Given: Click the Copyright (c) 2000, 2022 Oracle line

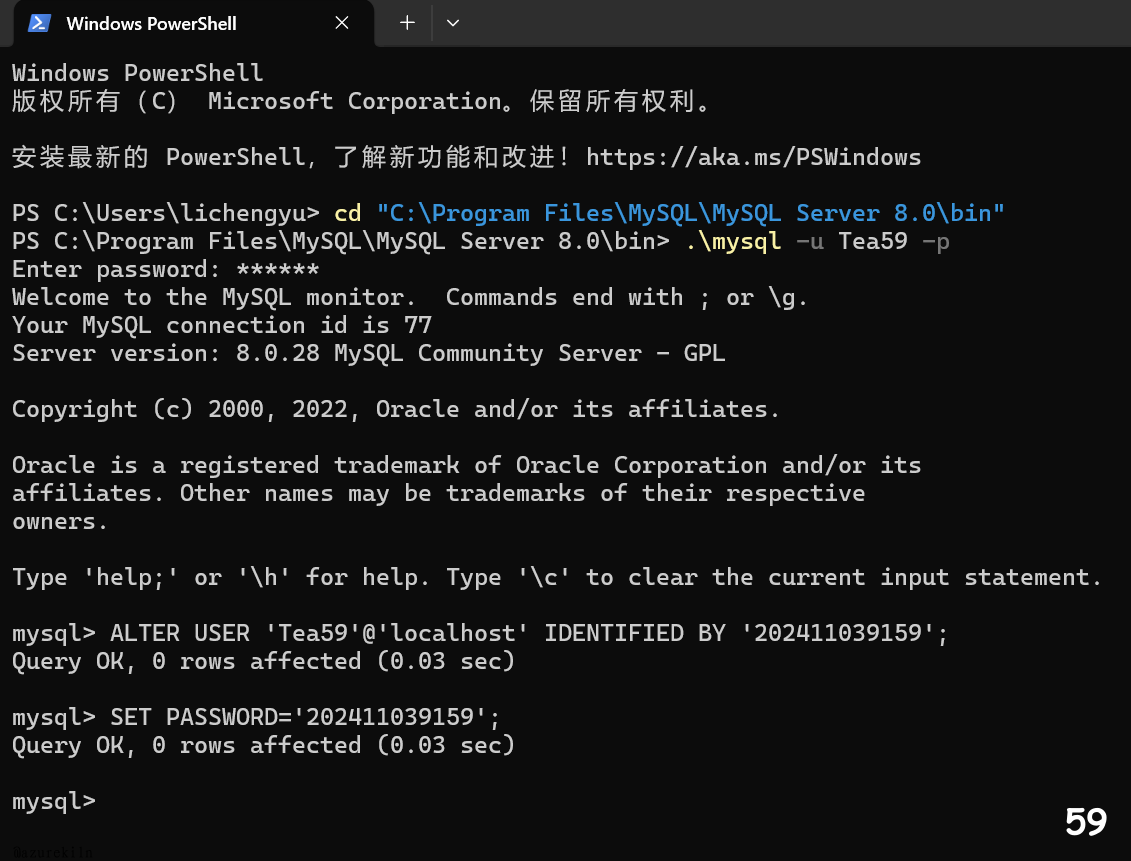Looking at the screenshot, I should pos(396,409).
